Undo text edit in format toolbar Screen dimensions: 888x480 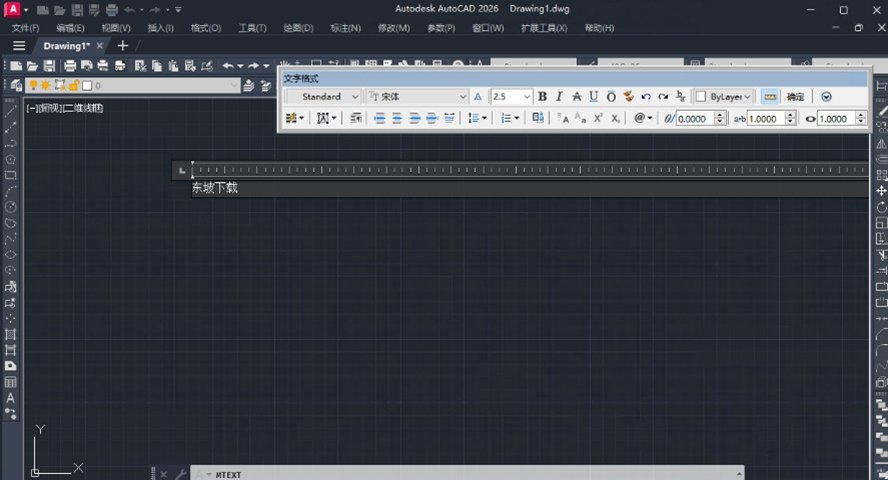646,97
